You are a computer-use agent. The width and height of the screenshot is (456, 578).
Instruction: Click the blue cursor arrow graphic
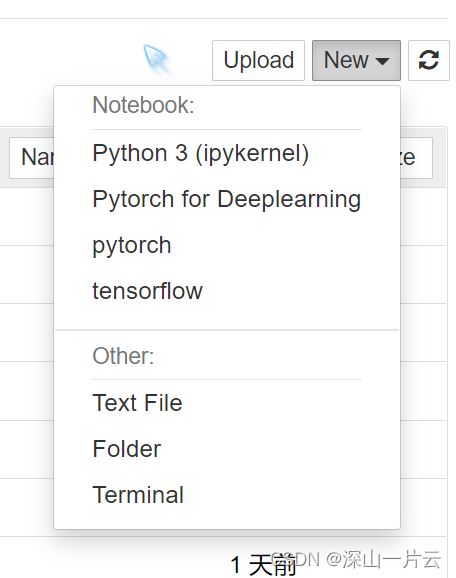[157, 59]
